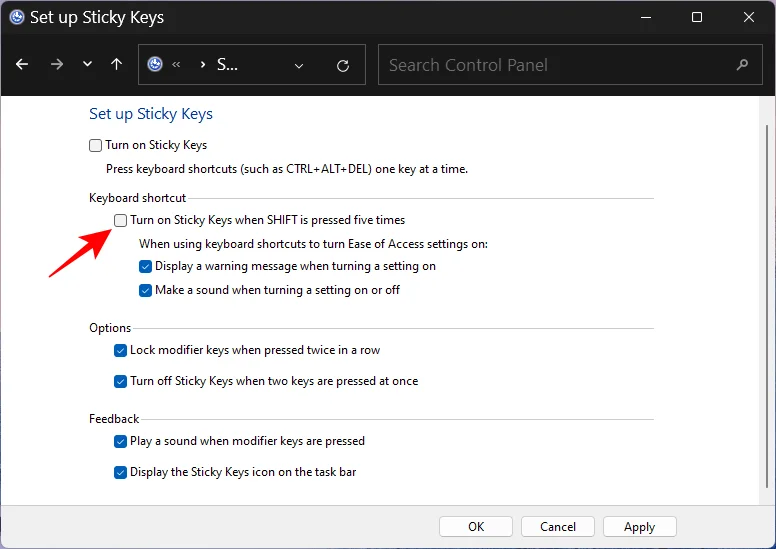Go up one level with up arrow
Screen dimensions: 776x549
coord(117,64)
